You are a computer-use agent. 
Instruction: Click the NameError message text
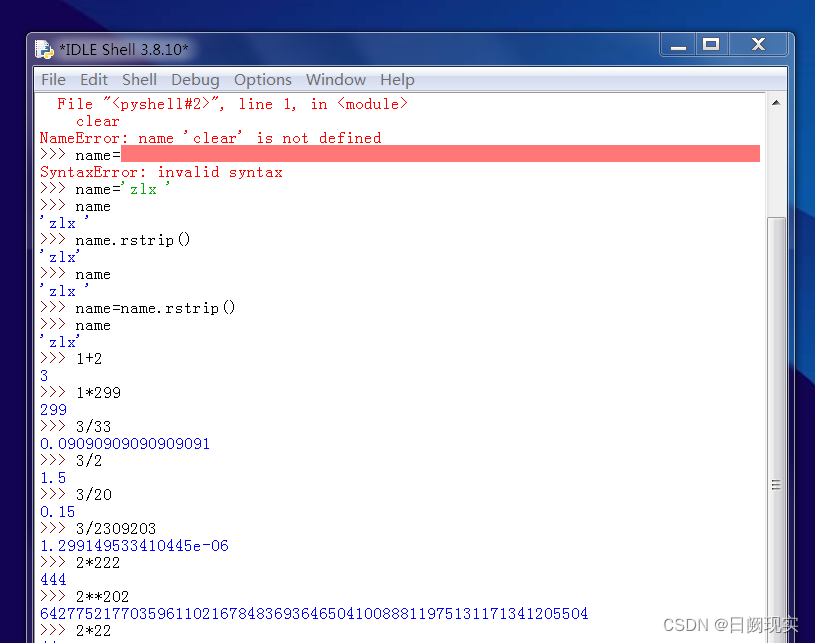pyautogui.click(x=210, y=138)
